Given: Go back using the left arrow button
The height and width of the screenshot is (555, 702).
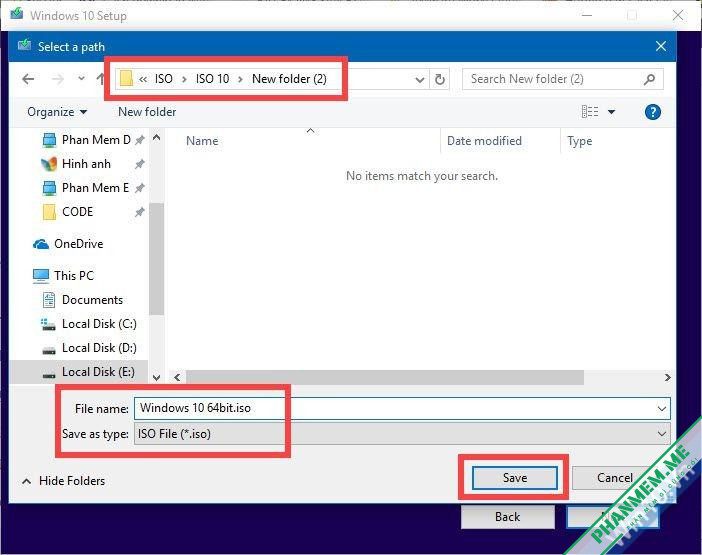Looking at the screenshot, I should (x=28, y=79).
